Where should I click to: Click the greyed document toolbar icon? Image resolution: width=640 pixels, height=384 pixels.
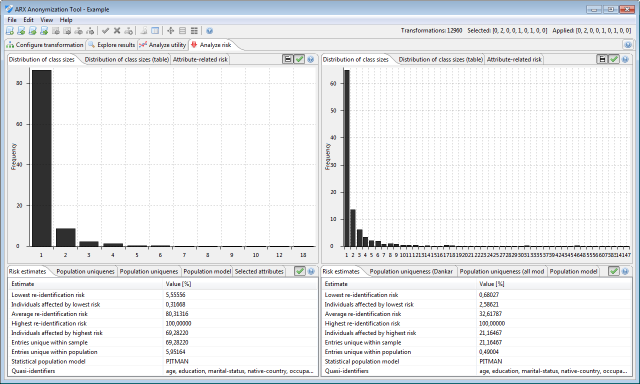pos(144,31)
